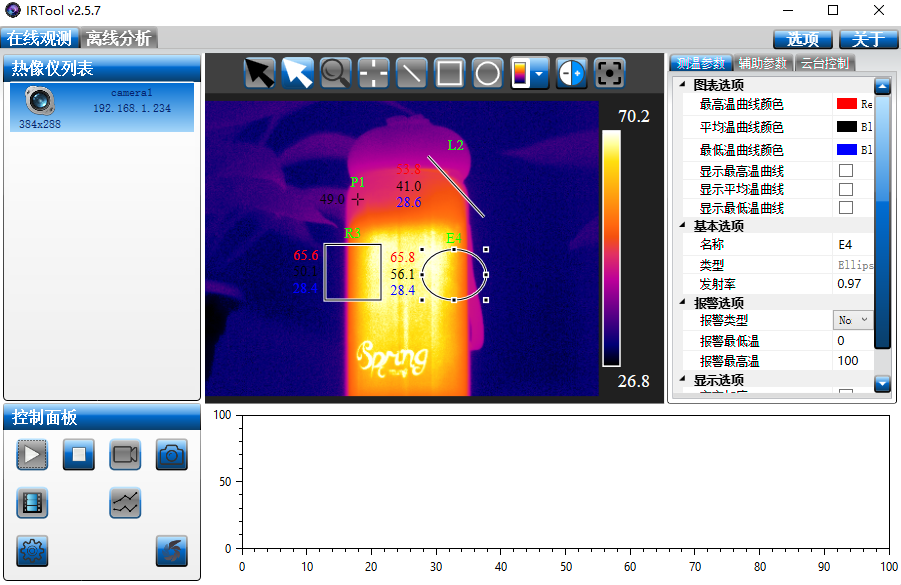Pick the rectangle region tool
901x585 pixels.
pos(449,73)
